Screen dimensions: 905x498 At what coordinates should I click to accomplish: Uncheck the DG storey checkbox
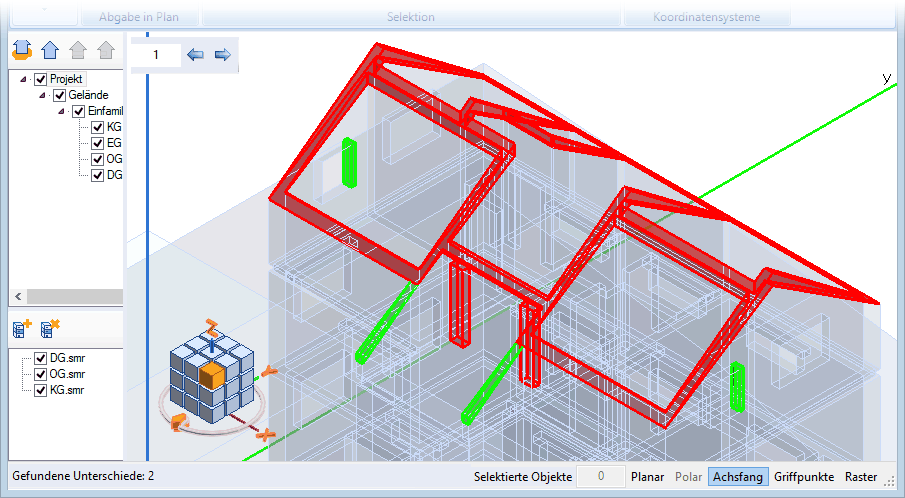point(98,175)
